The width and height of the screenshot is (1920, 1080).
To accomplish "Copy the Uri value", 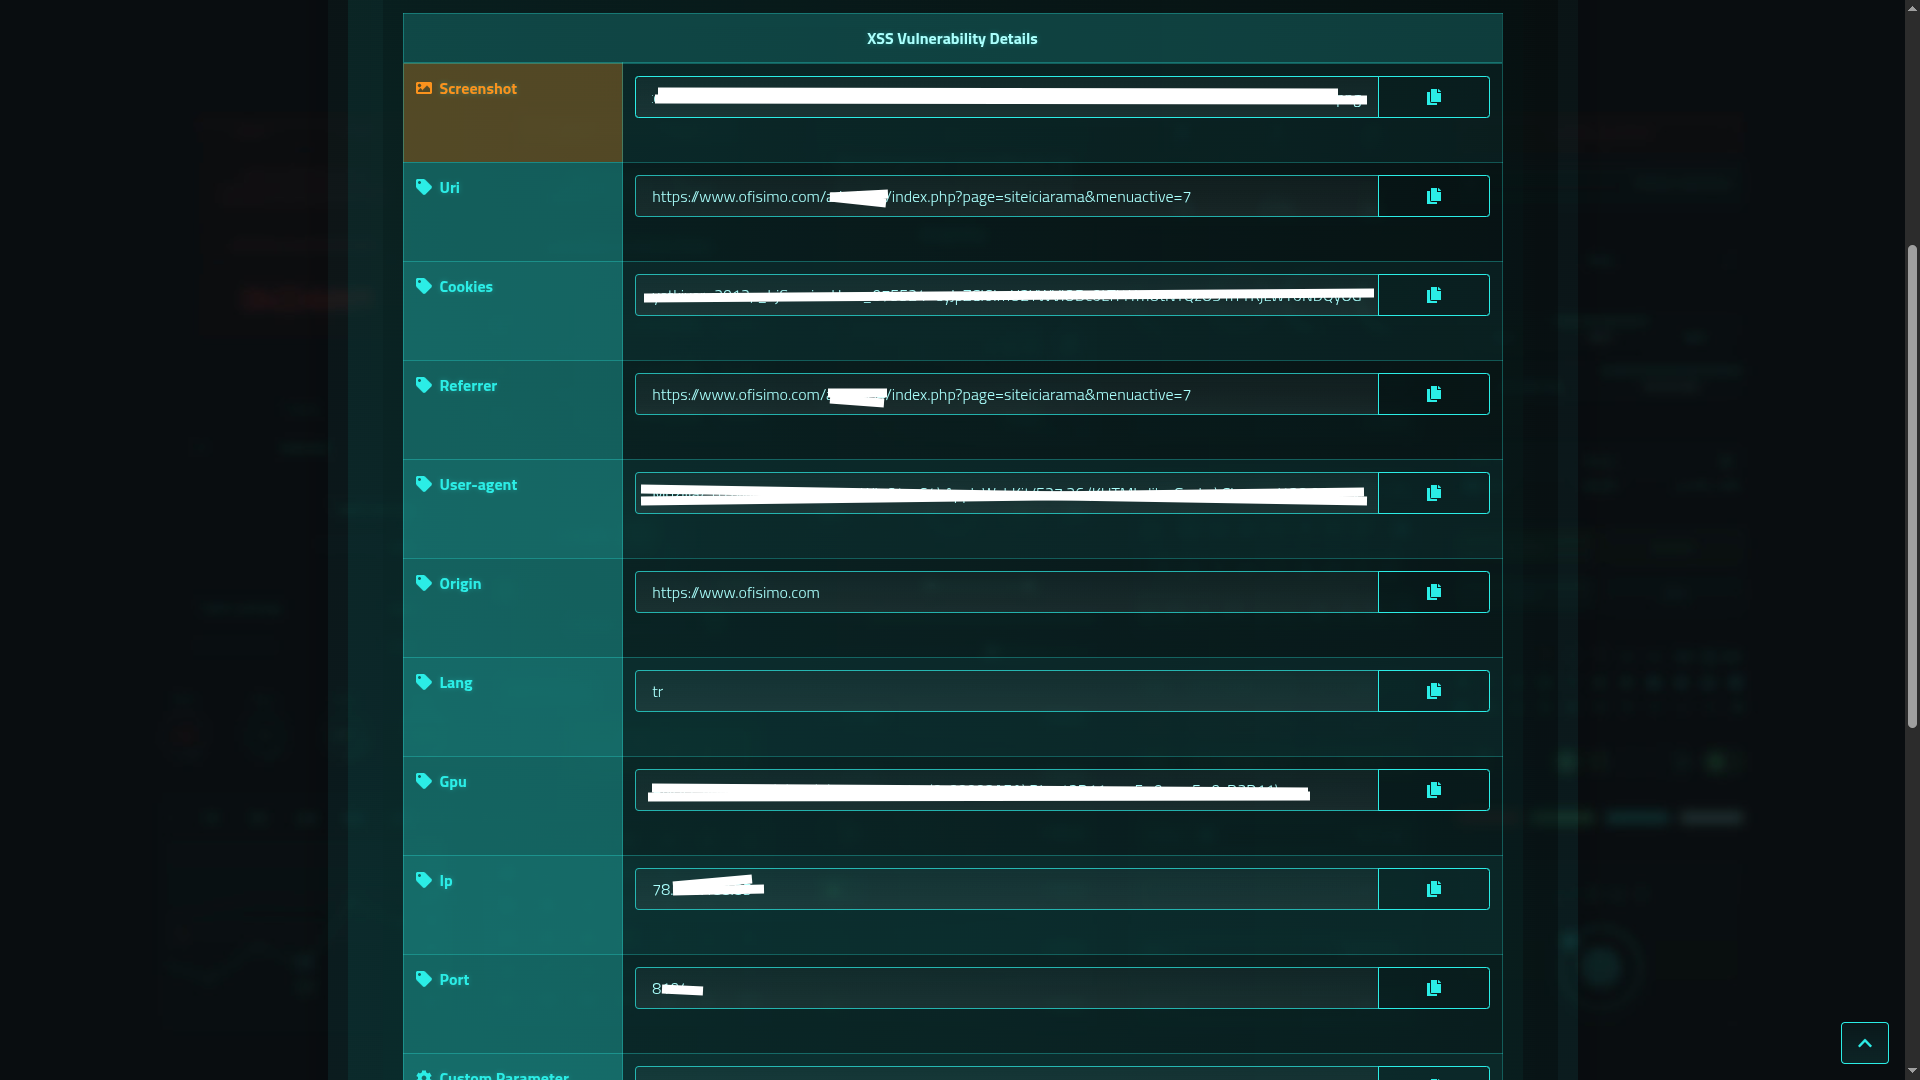I will [x=1433, y=196].
